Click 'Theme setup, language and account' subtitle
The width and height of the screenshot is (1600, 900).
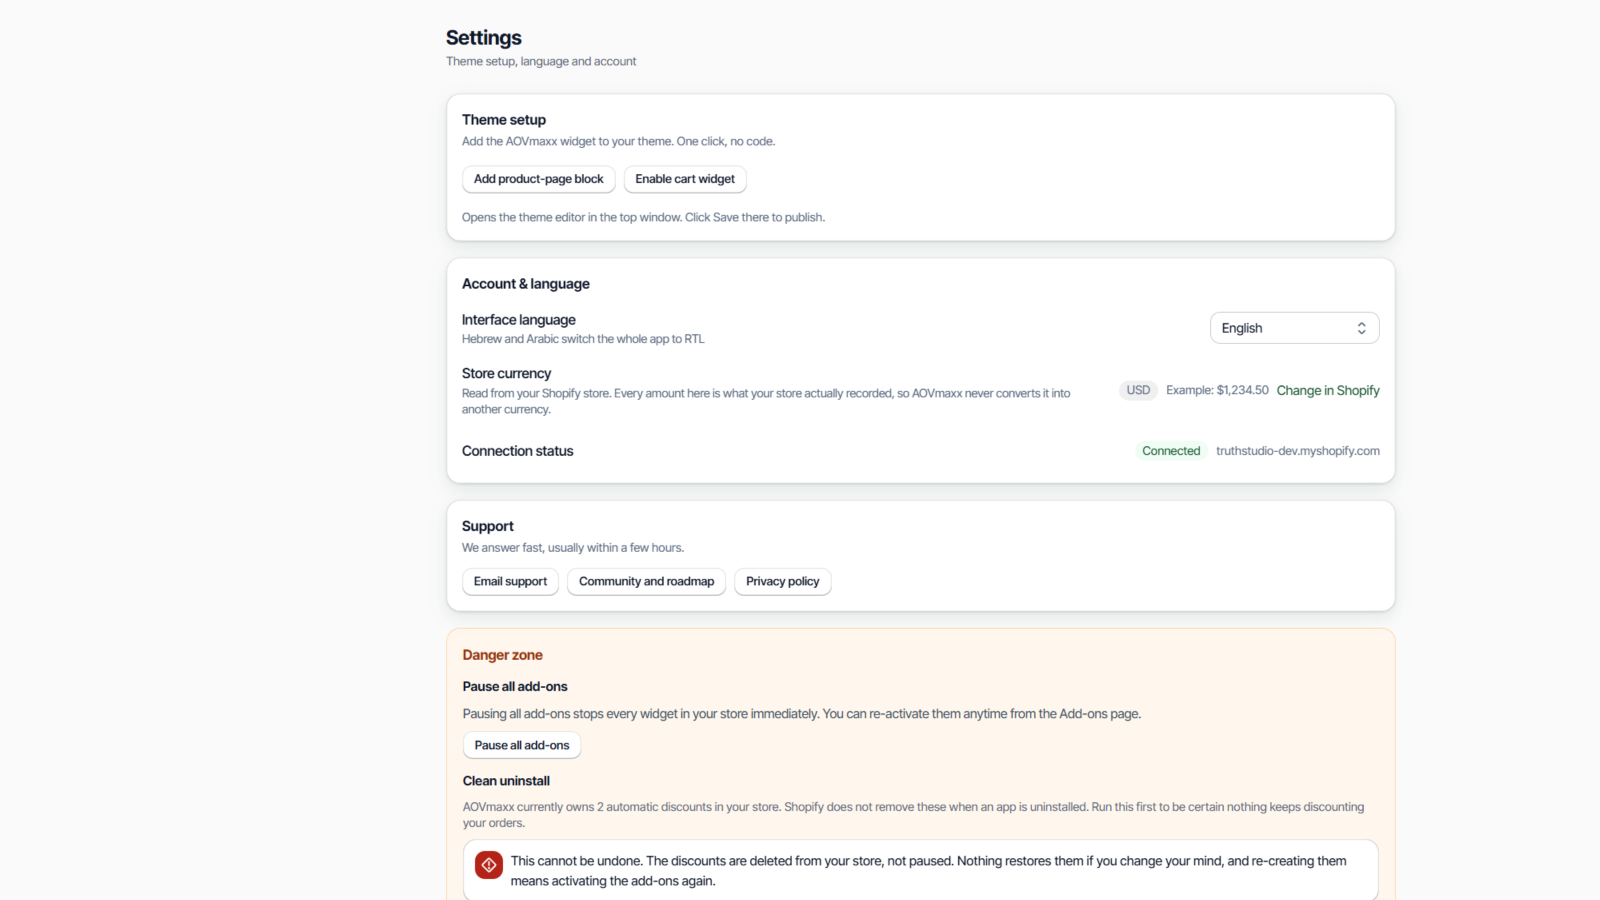click(541, 61)
